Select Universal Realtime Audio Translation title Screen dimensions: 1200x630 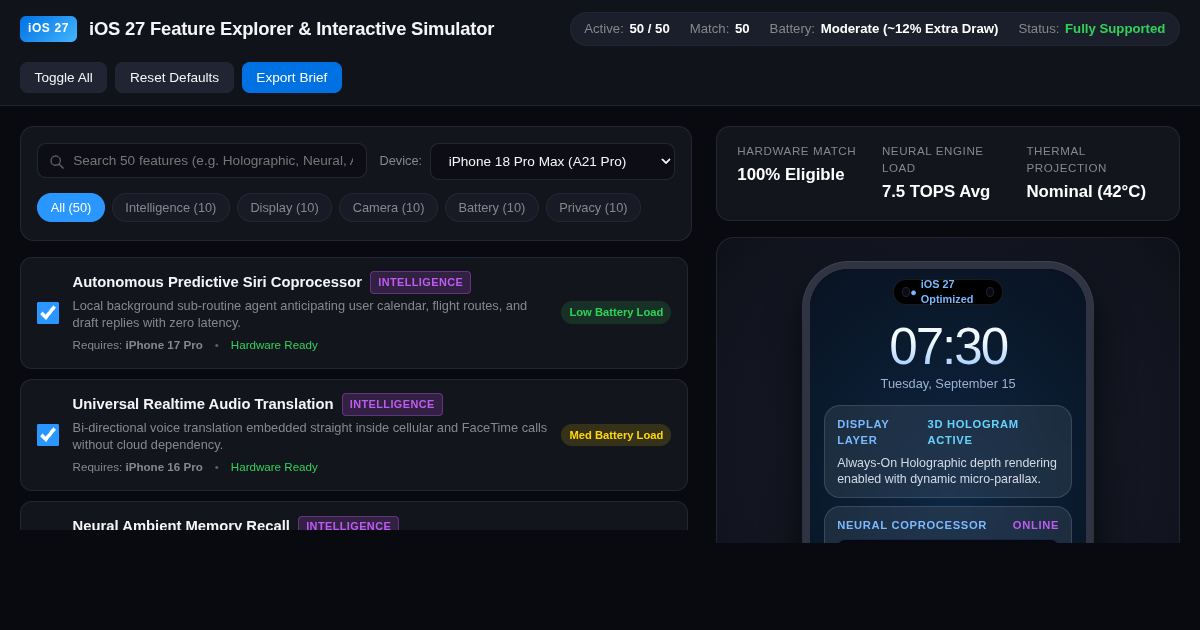tap(203, 404)
